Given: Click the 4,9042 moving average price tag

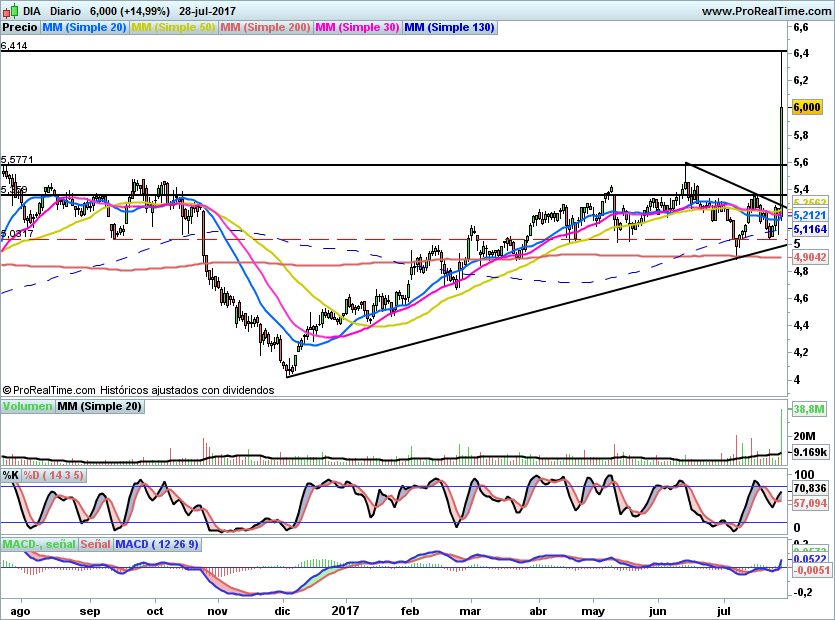Looking at the screenshot, I should pyautogui.click(x=810, y=257).
